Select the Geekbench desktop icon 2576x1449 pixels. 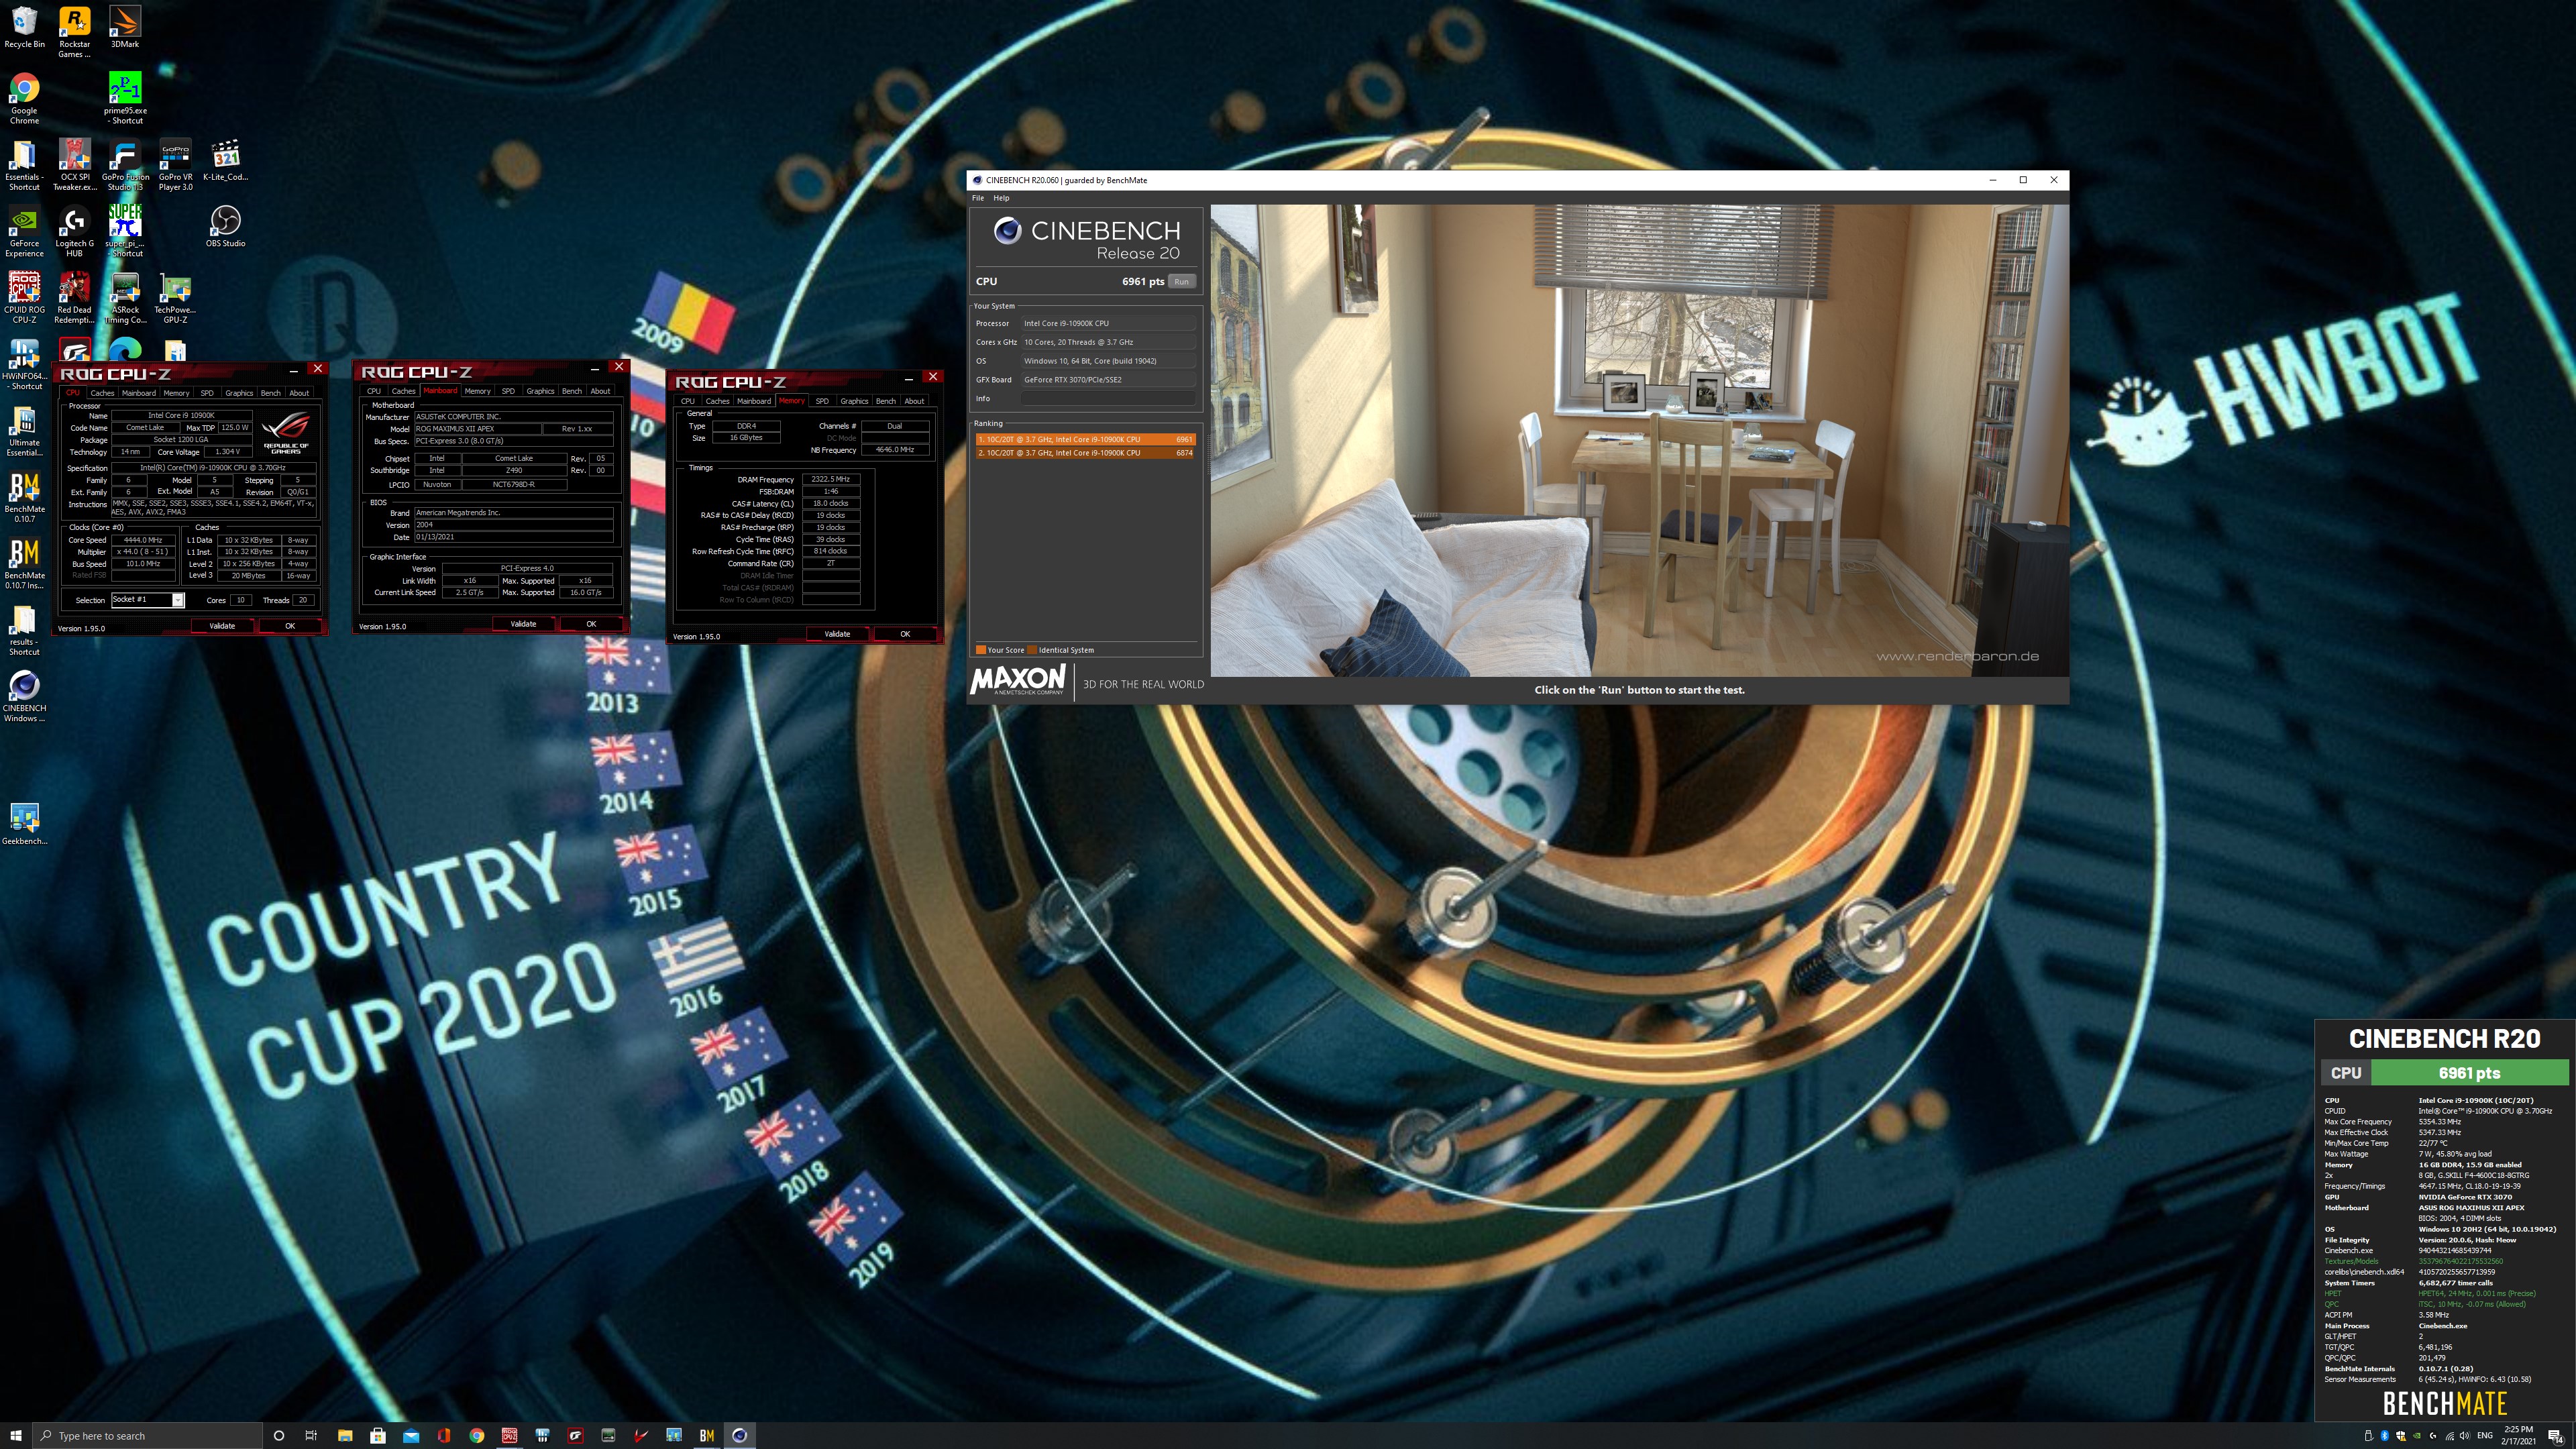[x=24, y=824]
